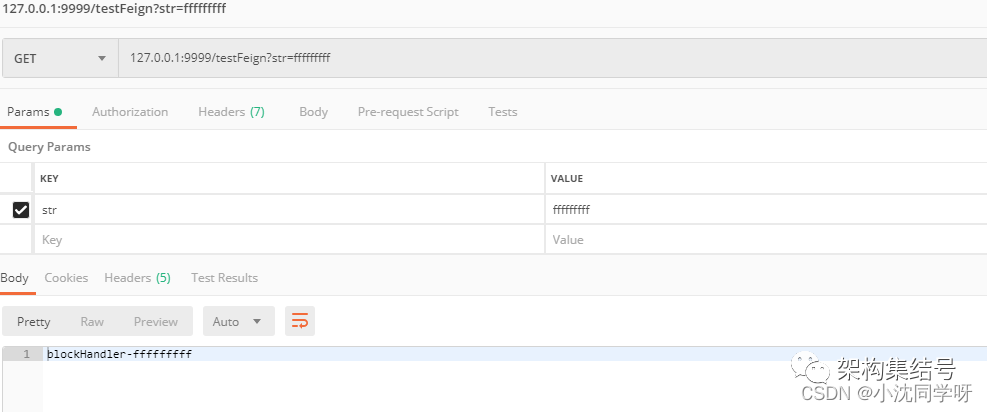Show the response Cookies tab

click(x=66, y=278)
